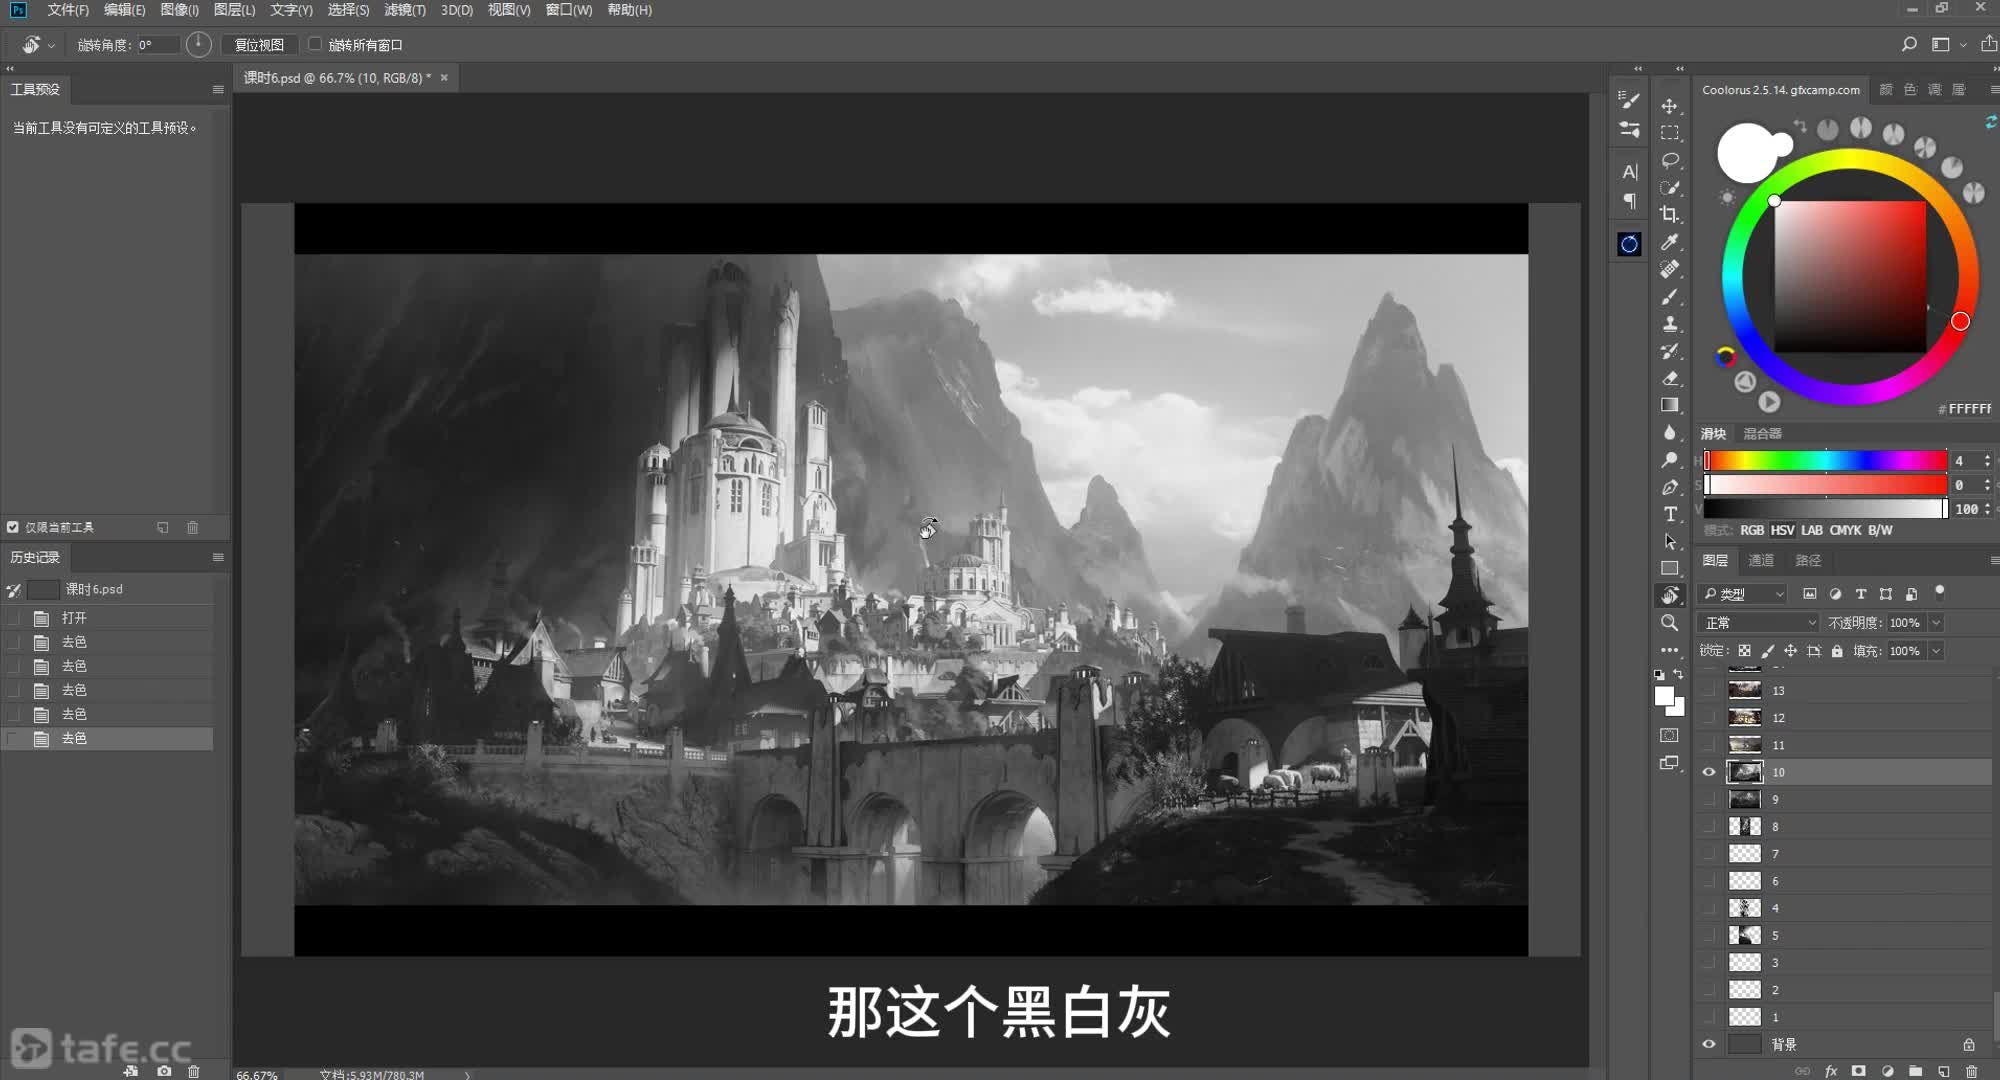Toggle Quick Mask mode icon
The width and height of the screenshot is (2000, 1080).
[1669, 735]
